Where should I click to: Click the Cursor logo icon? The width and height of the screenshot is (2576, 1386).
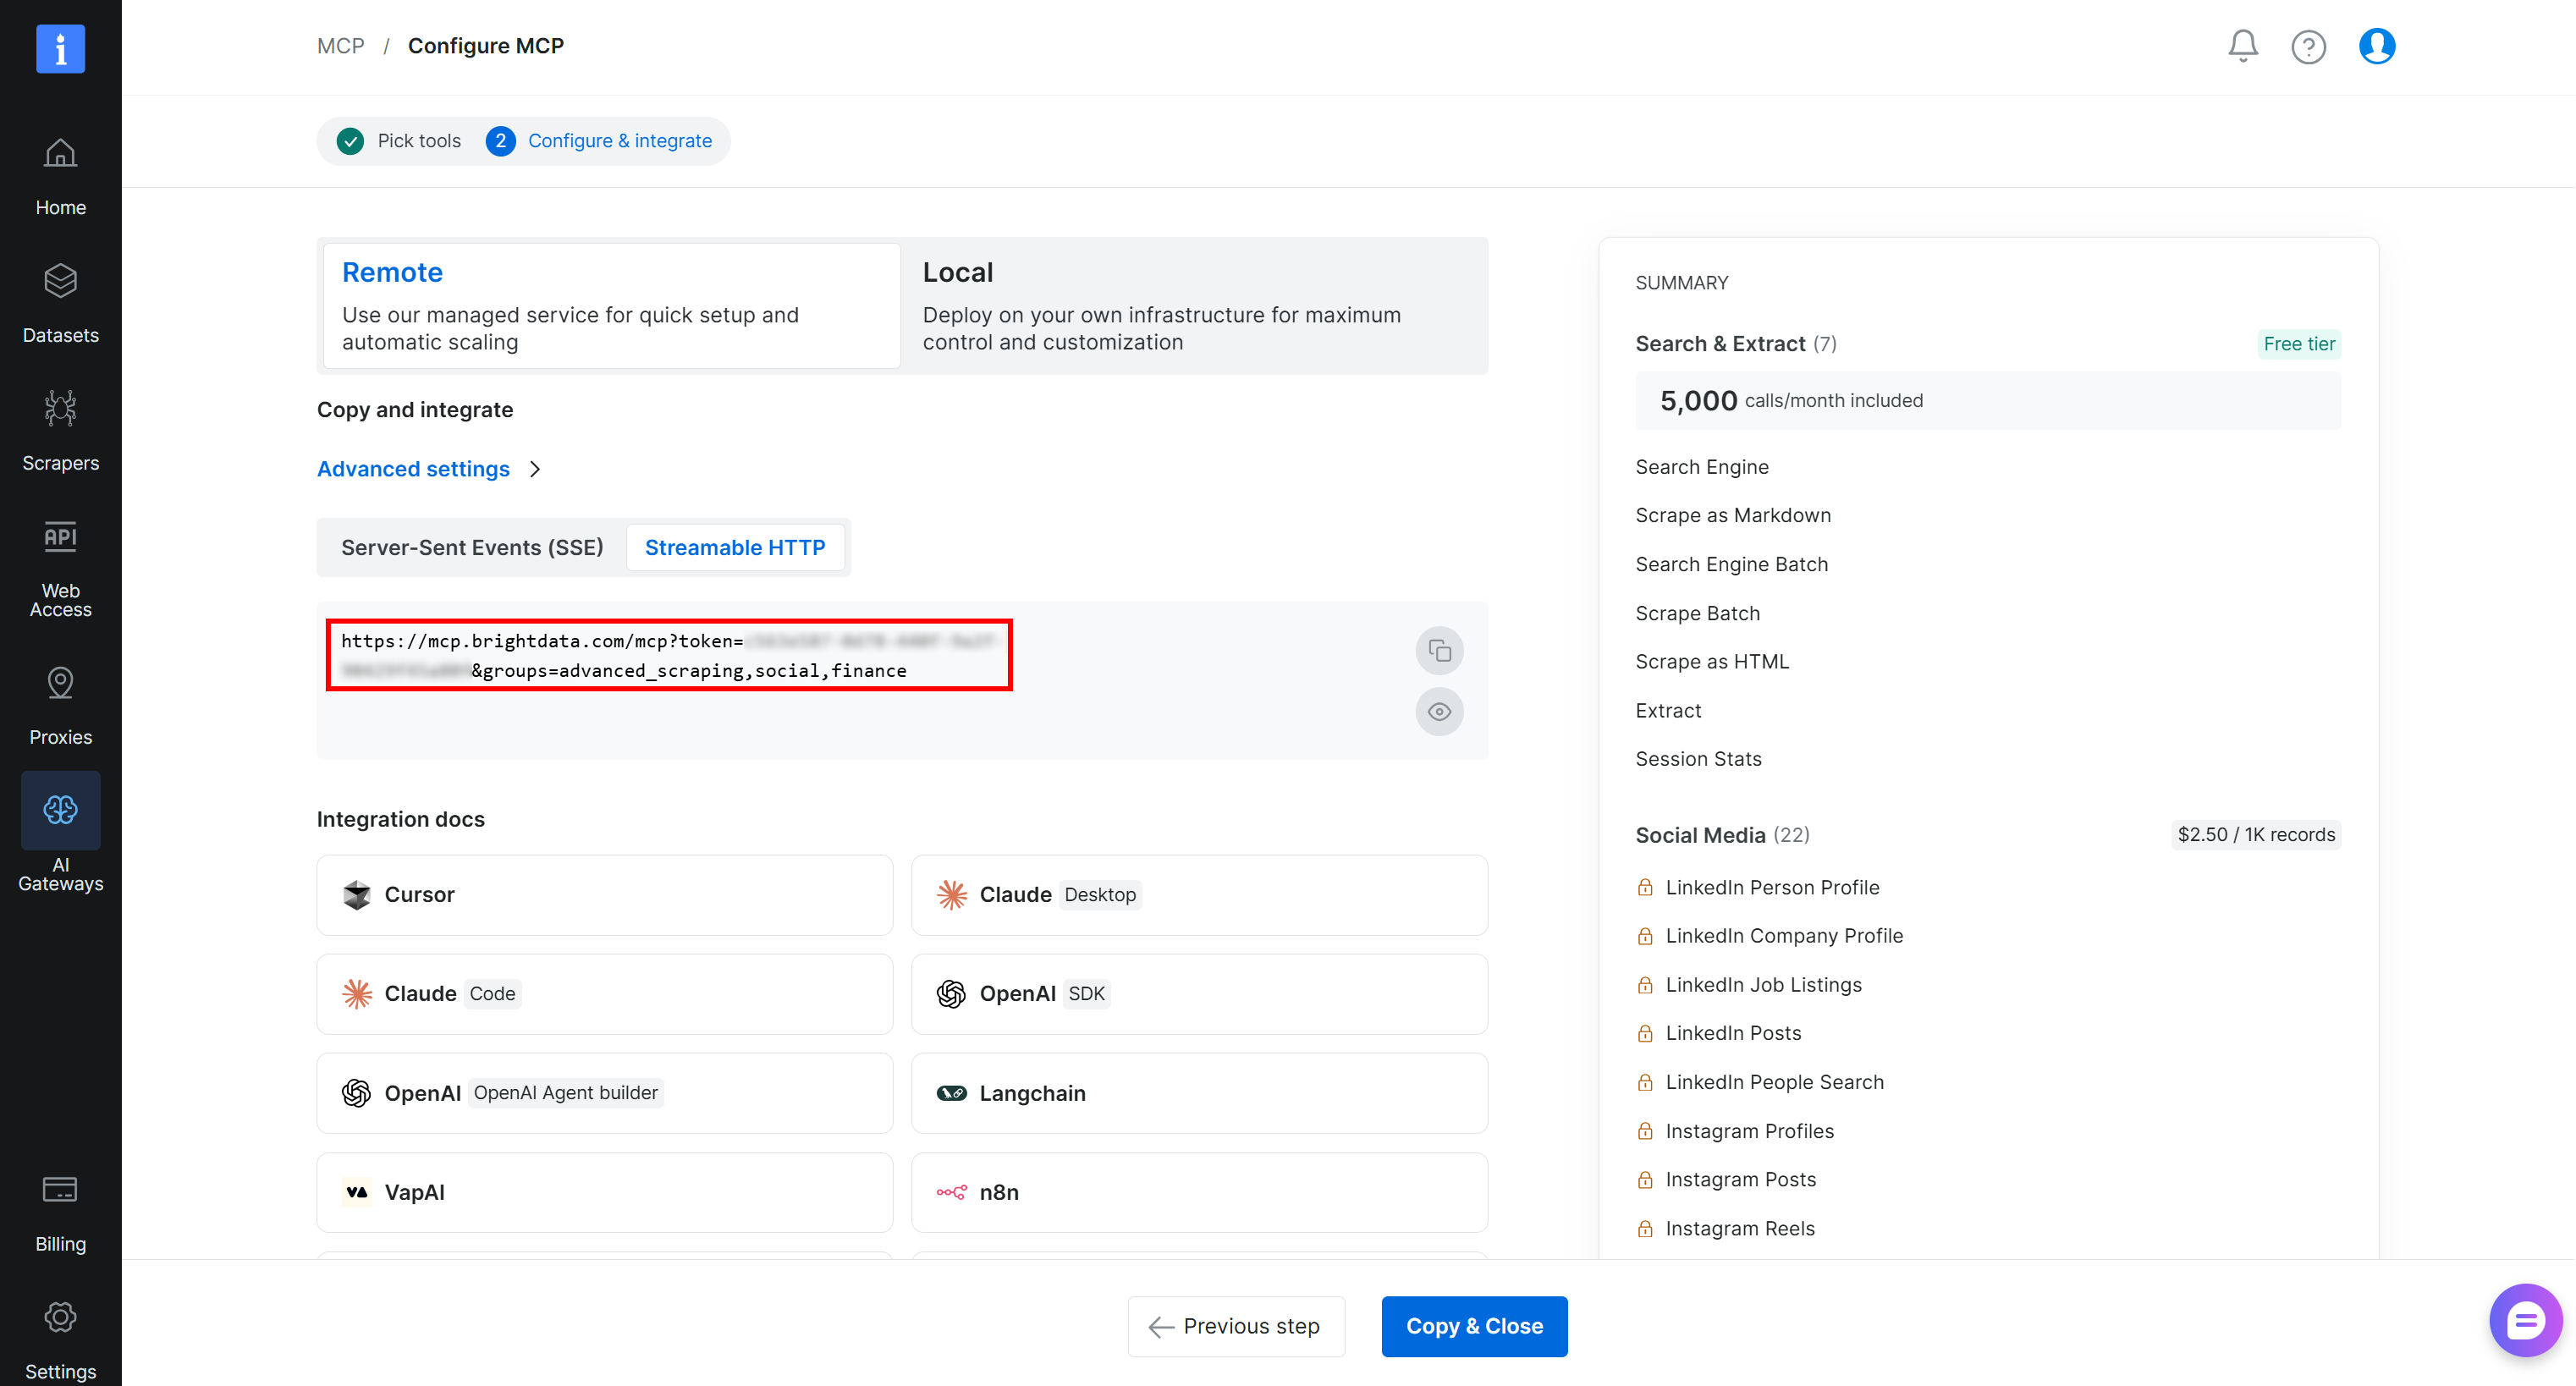[356, 895]
